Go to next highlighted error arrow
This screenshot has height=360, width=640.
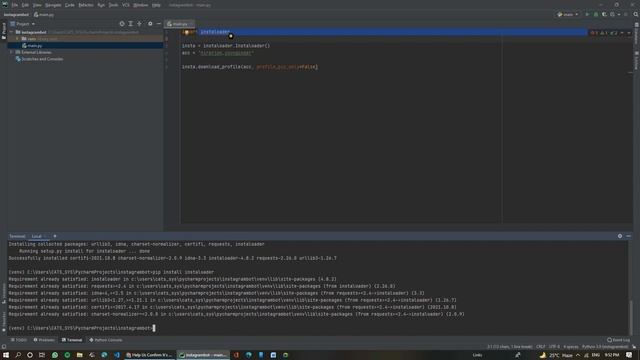tap(629, 33)
